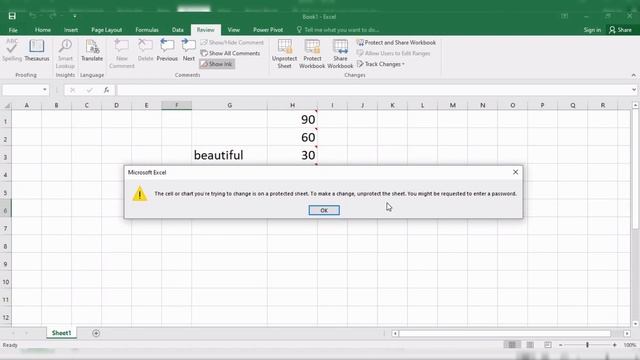Toggle Show/Hide Comment

click(x=232, y=42)
